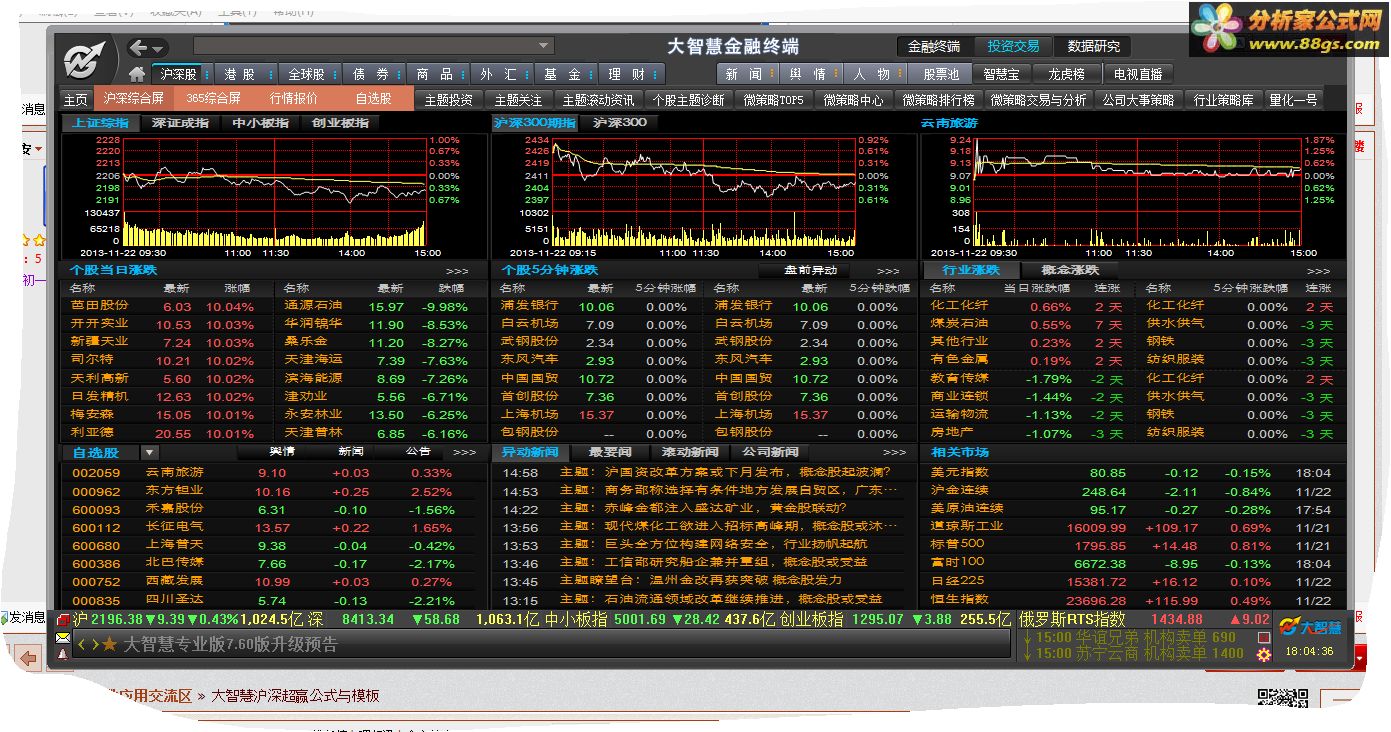The image size is (1391, 732).
Task: Open the 主题投资 button
Action: pos(448,100)
